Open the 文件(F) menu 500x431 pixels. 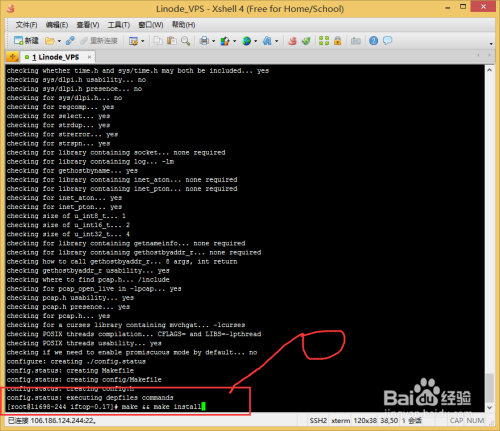click(x=26, y=25)
